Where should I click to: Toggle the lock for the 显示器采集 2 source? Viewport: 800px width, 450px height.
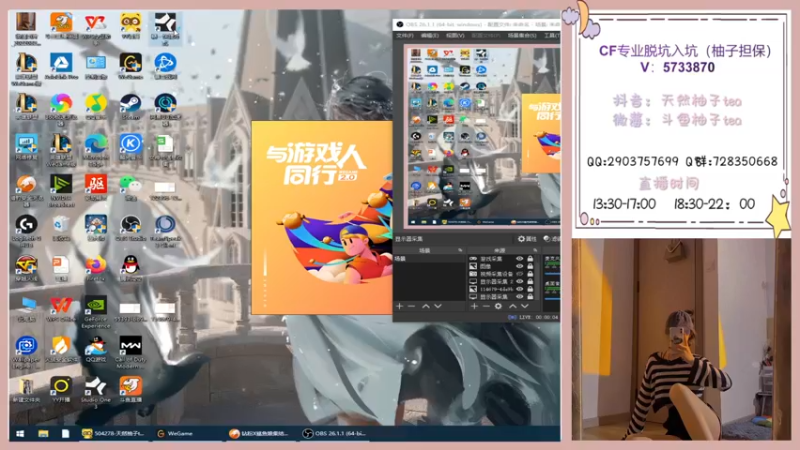pyautogui.click(x=530, y=282)
